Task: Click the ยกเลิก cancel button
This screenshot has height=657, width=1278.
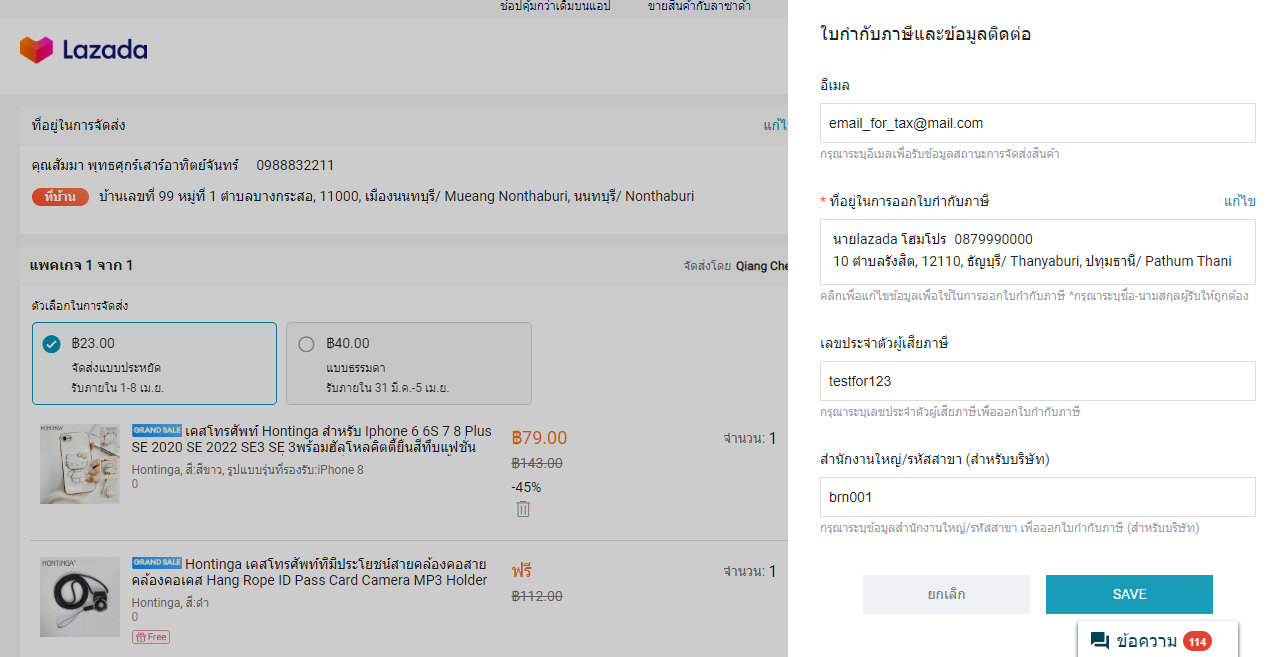Action: (945, 594)
